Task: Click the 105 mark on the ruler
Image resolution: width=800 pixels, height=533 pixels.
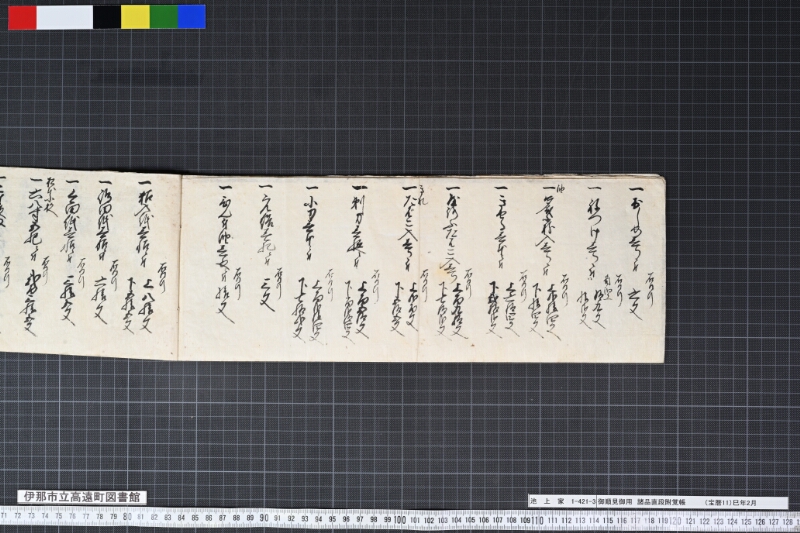Action: point(470,520)
